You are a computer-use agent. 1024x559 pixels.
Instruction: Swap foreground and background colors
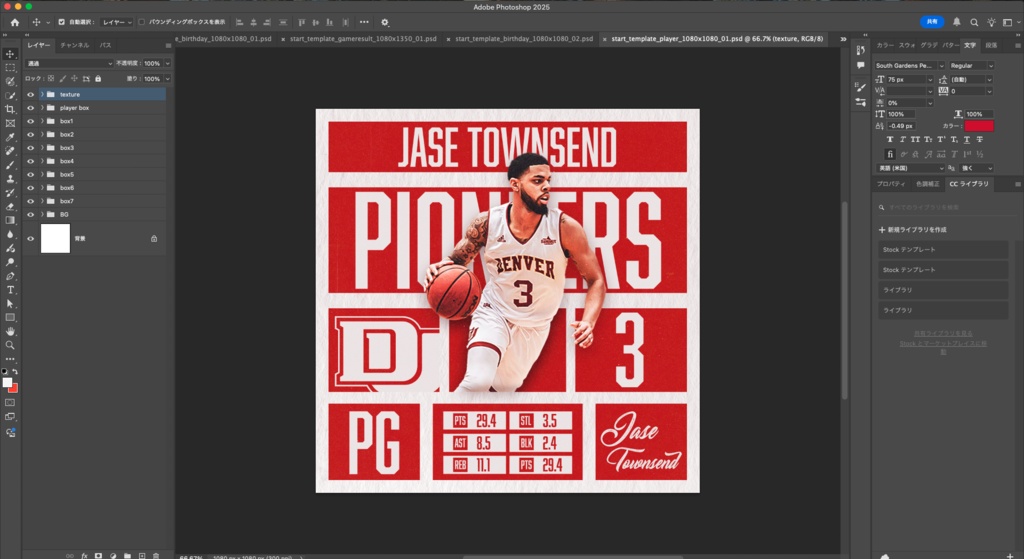15,372
